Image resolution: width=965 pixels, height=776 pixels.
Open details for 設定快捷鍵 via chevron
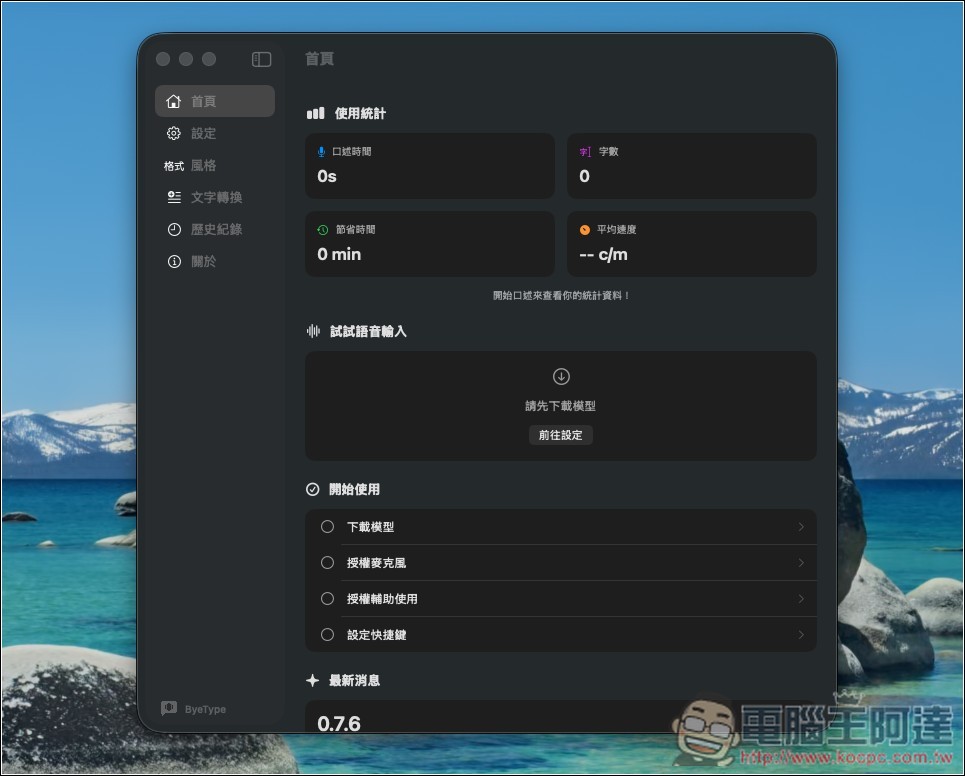click(x=800, y=634)
